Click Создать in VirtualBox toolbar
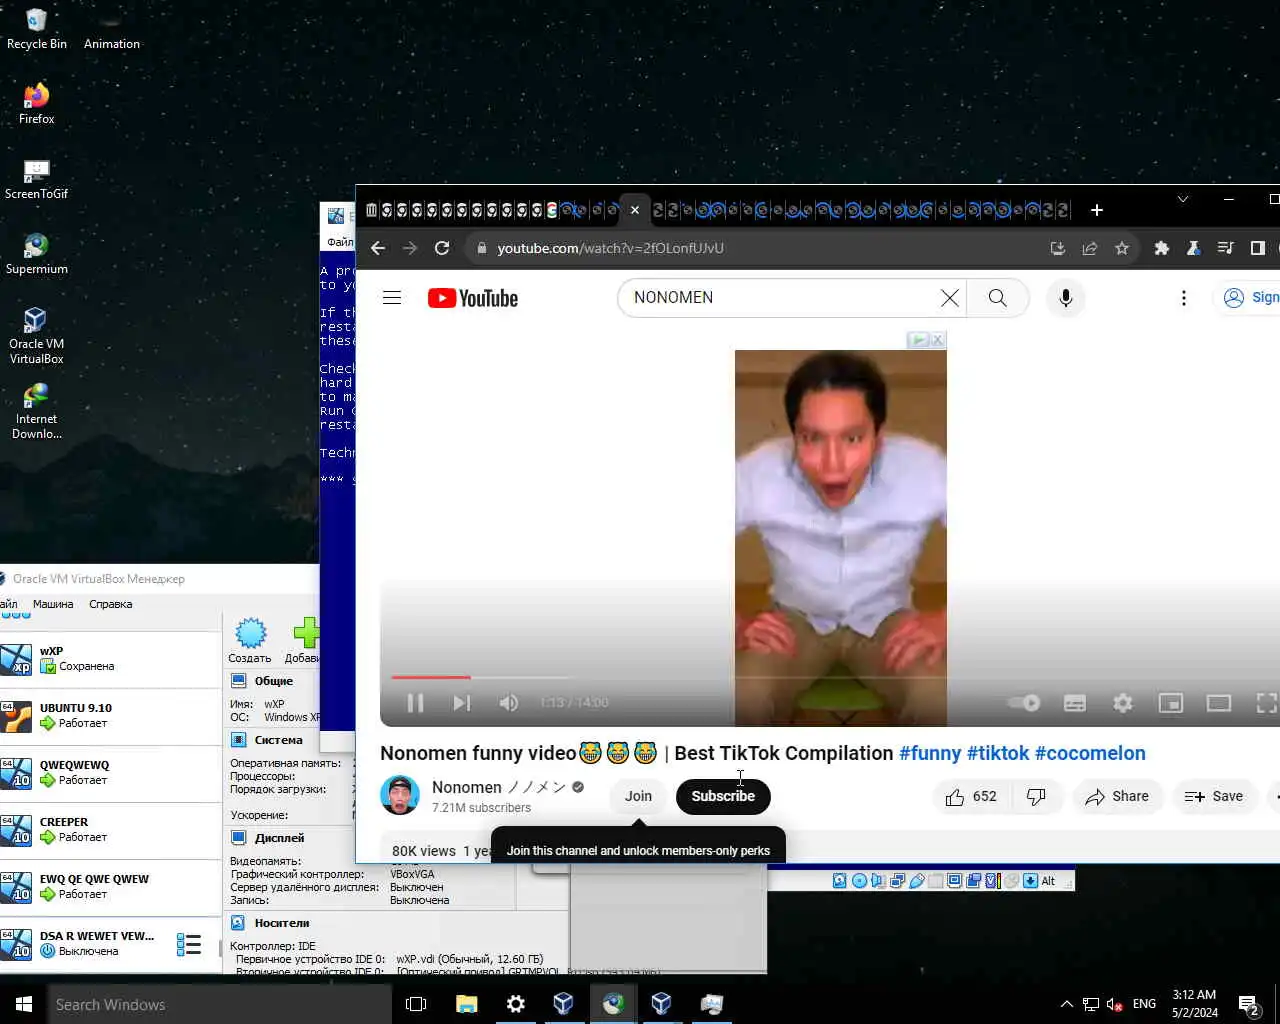Image resolution: width=1280 pixels, height=1024 pixels. point(250,640)
